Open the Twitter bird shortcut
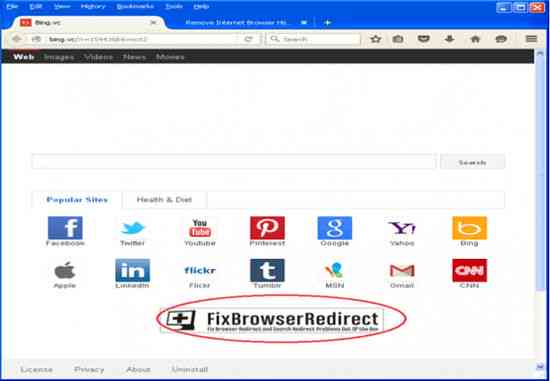 (133, 228)
